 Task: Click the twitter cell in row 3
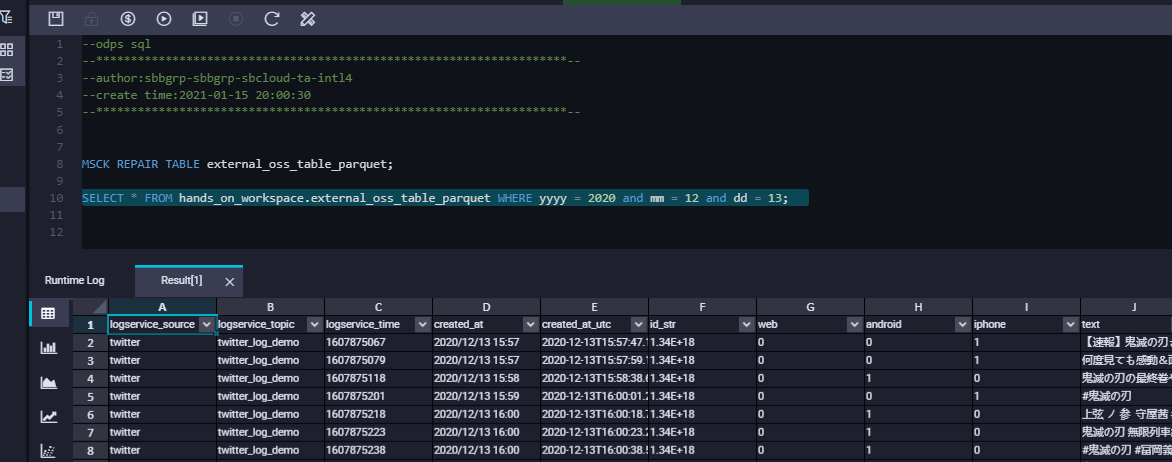[x=162, y=360]
